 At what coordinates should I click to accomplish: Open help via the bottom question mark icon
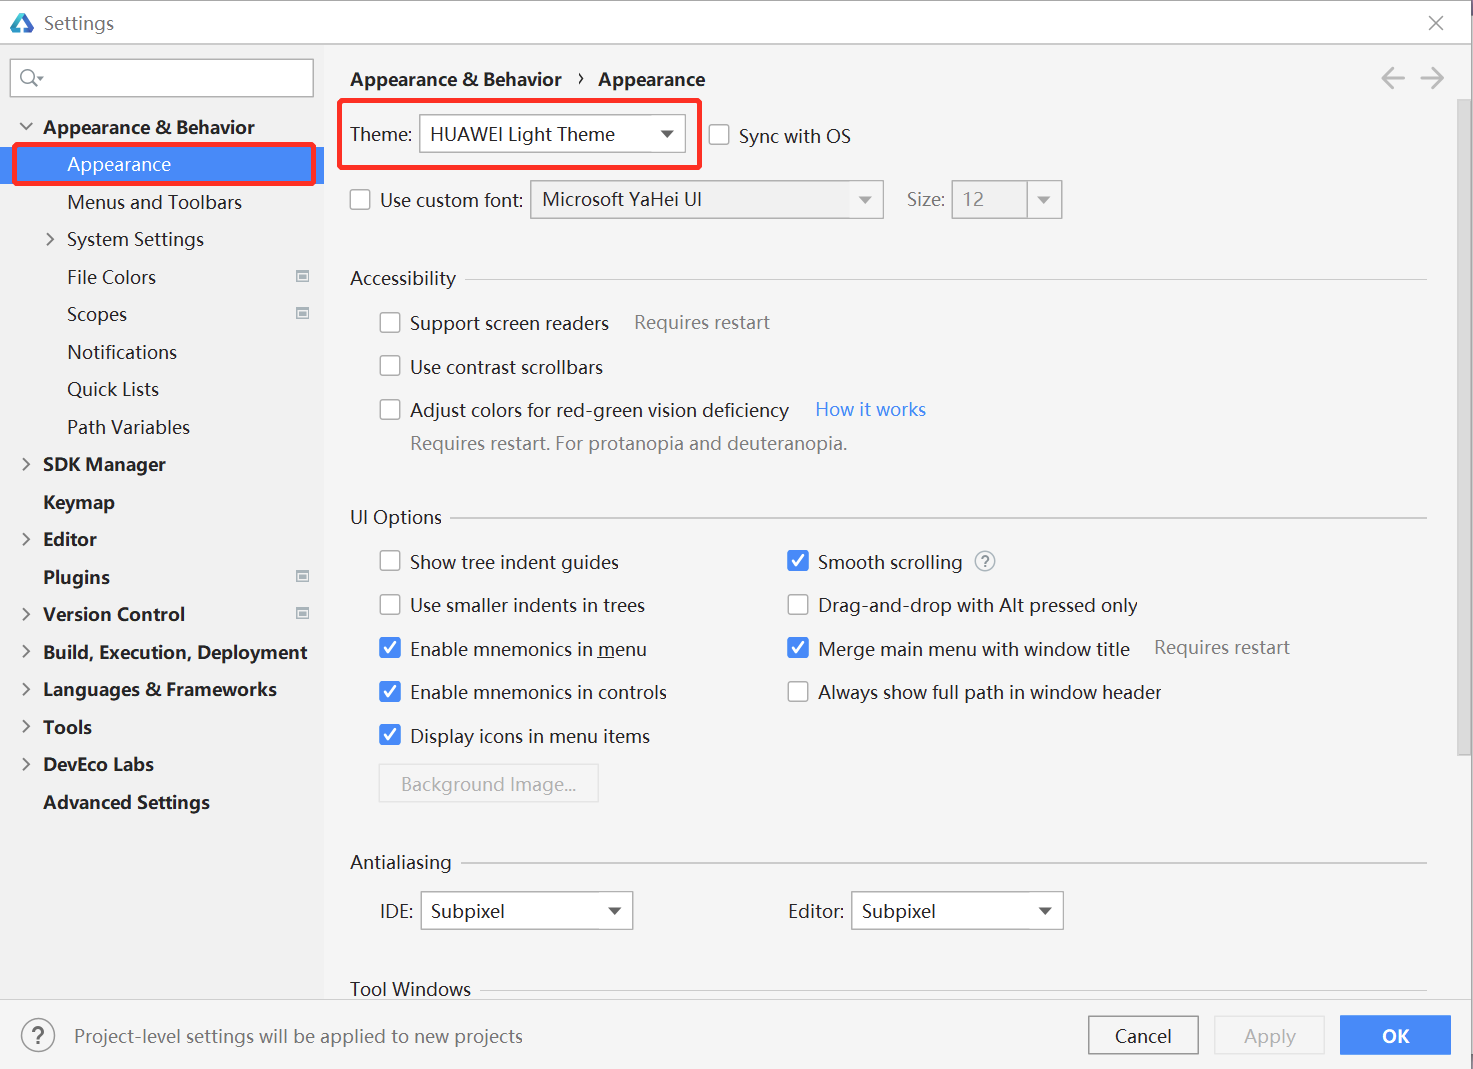(x=38, y=1035)
